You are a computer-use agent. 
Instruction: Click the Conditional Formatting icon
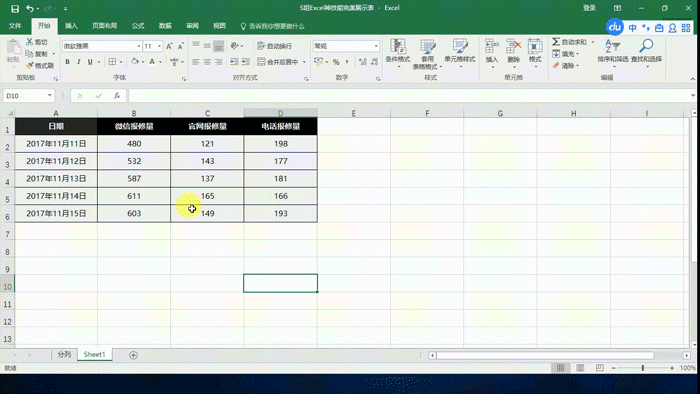[x=398, y=46]
